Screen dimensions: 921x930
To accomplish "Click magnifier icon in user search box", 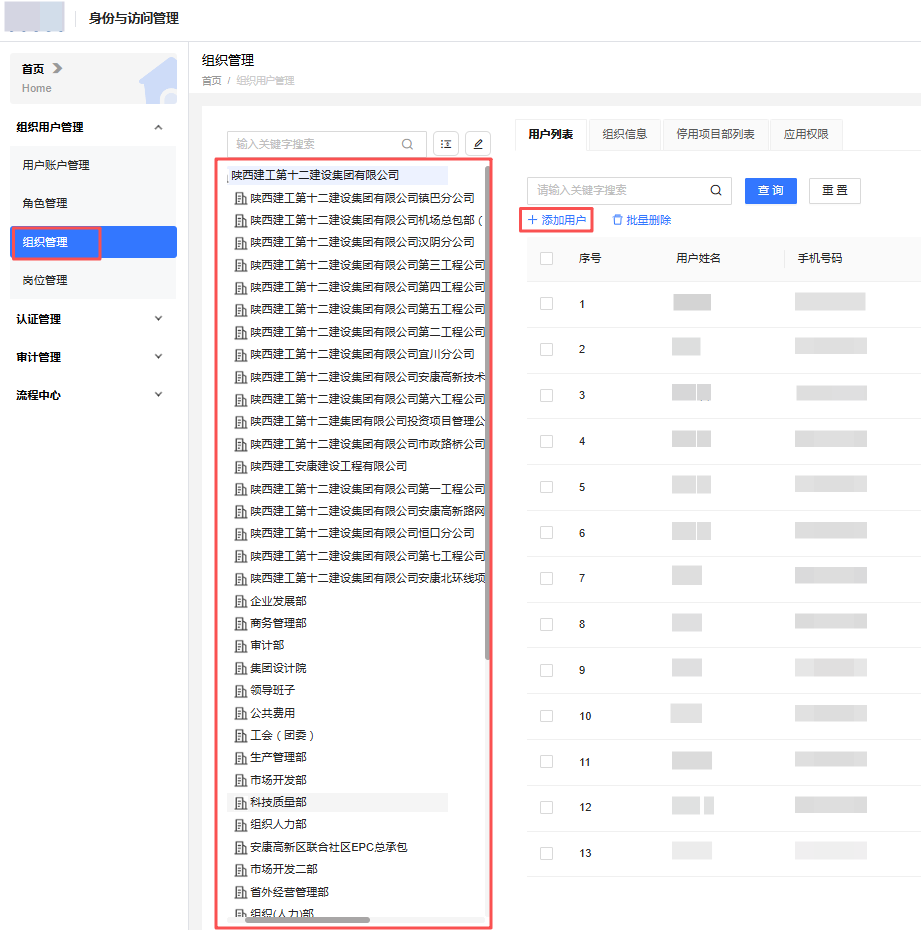I will (716, 190).
